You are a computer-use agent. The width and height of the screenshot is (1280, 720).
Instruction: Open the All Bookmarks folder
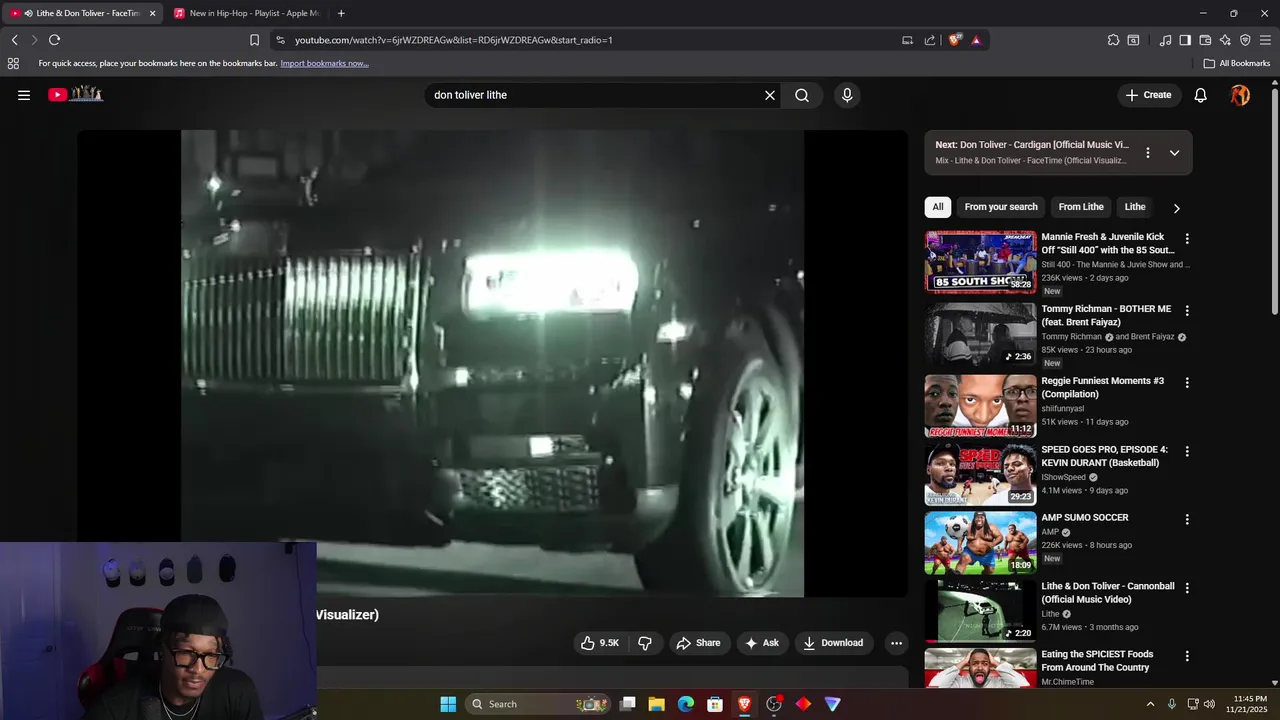[1237, 63]
